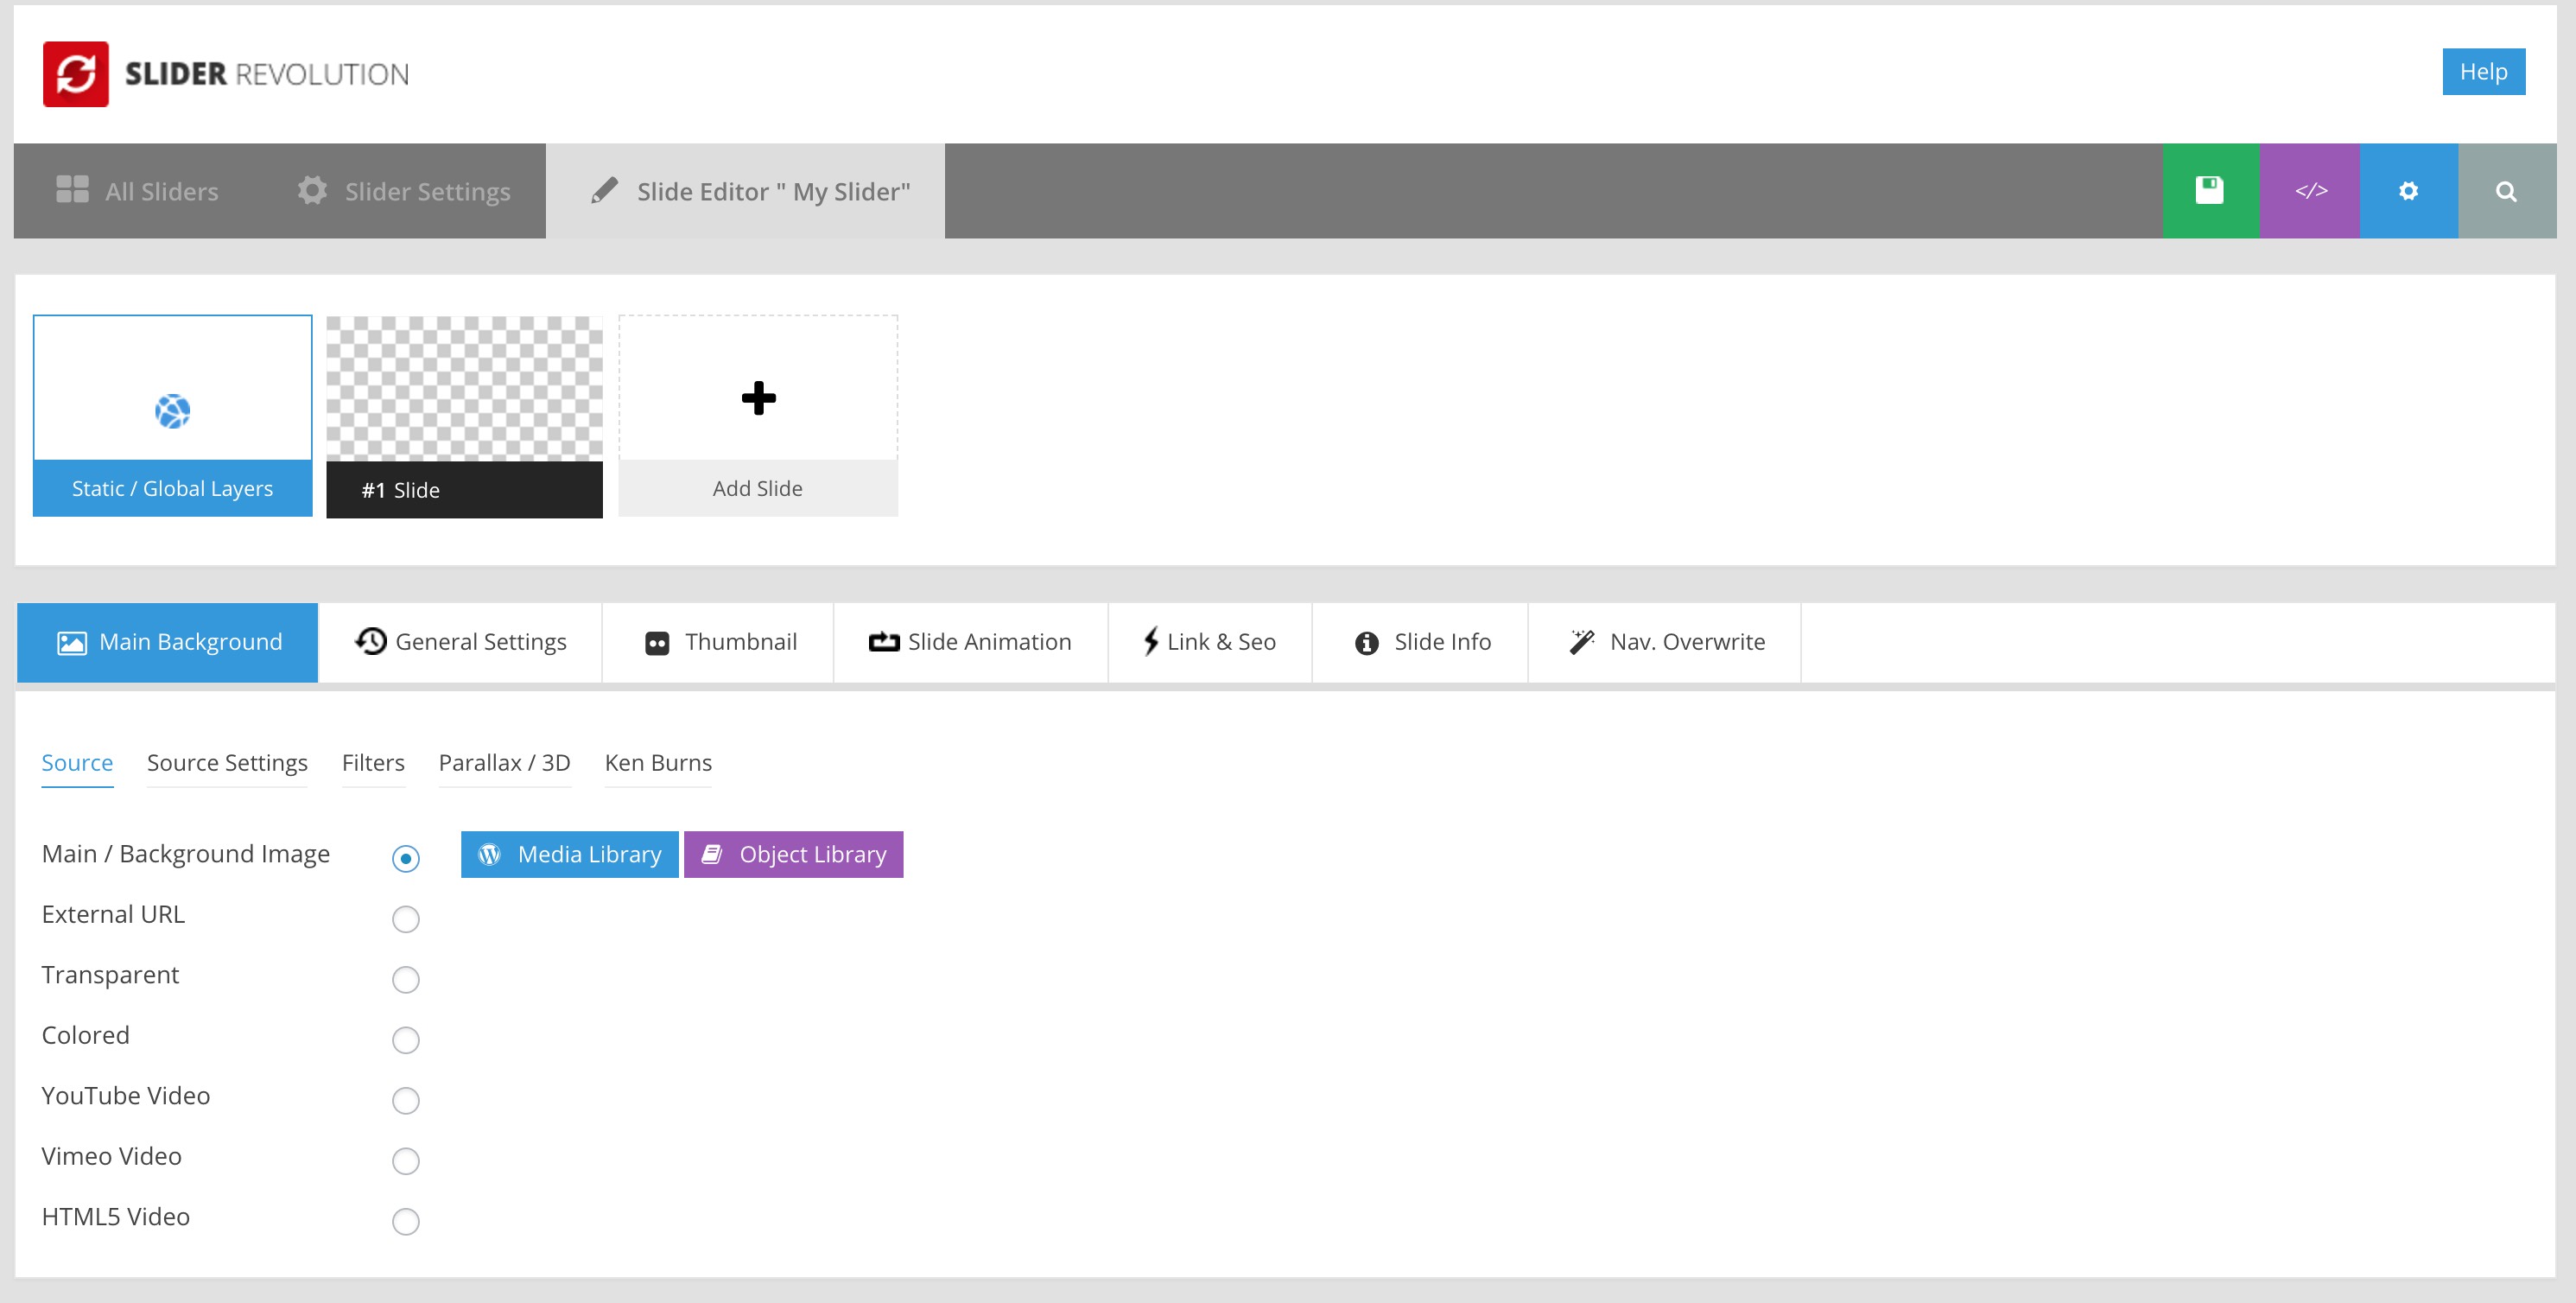Image resolution: width=2576 pixels, height=1303 pixels.
Task: Select the Transparent radio button
Action: click(406, 979)
